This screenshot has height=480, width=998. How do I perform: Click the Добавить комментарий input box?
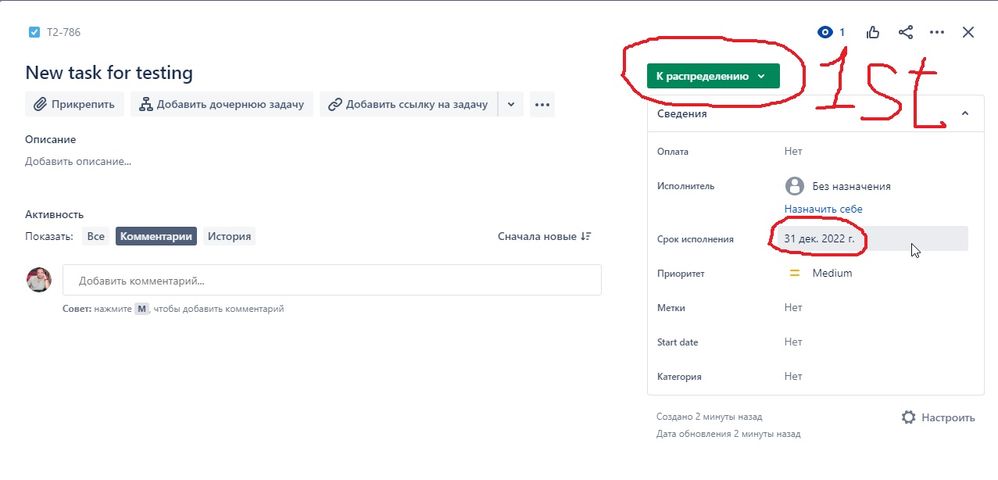[332, 280]
